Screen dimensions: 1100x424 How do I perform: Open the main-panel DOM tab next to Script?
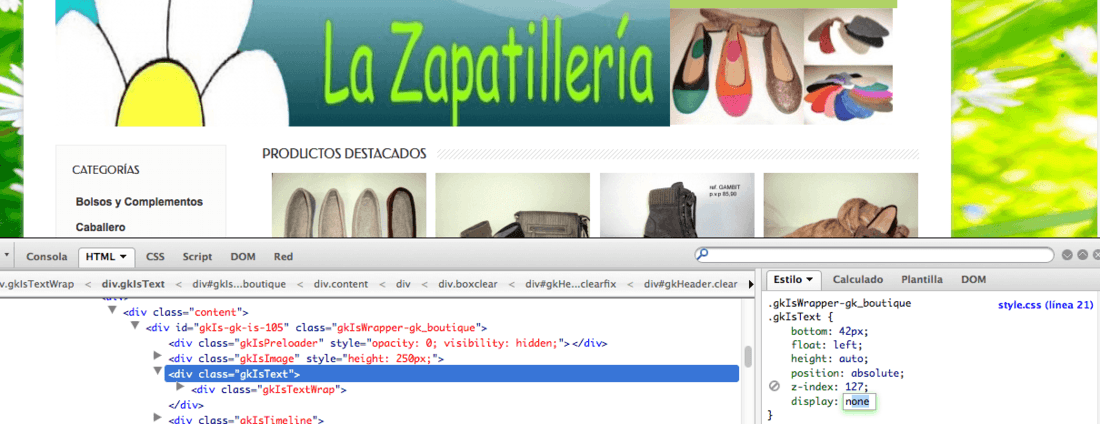tap(243, 257)
